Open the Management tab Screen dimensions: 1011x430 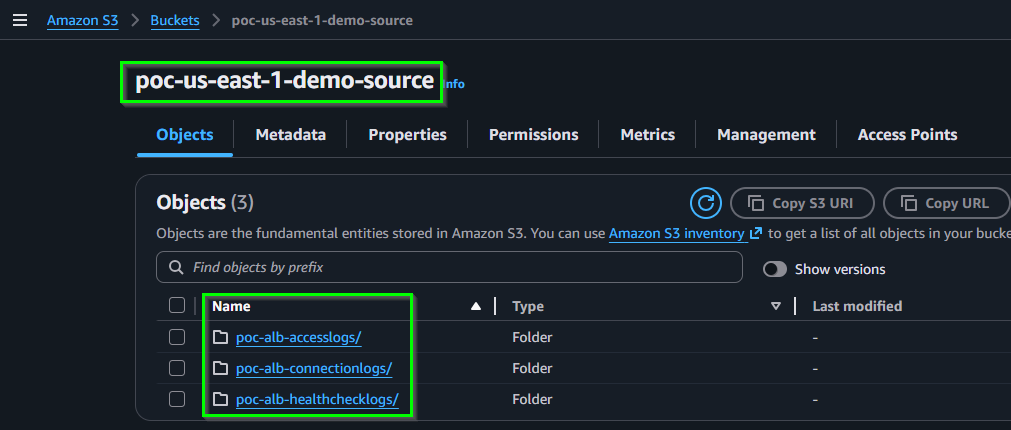[766, 135]
